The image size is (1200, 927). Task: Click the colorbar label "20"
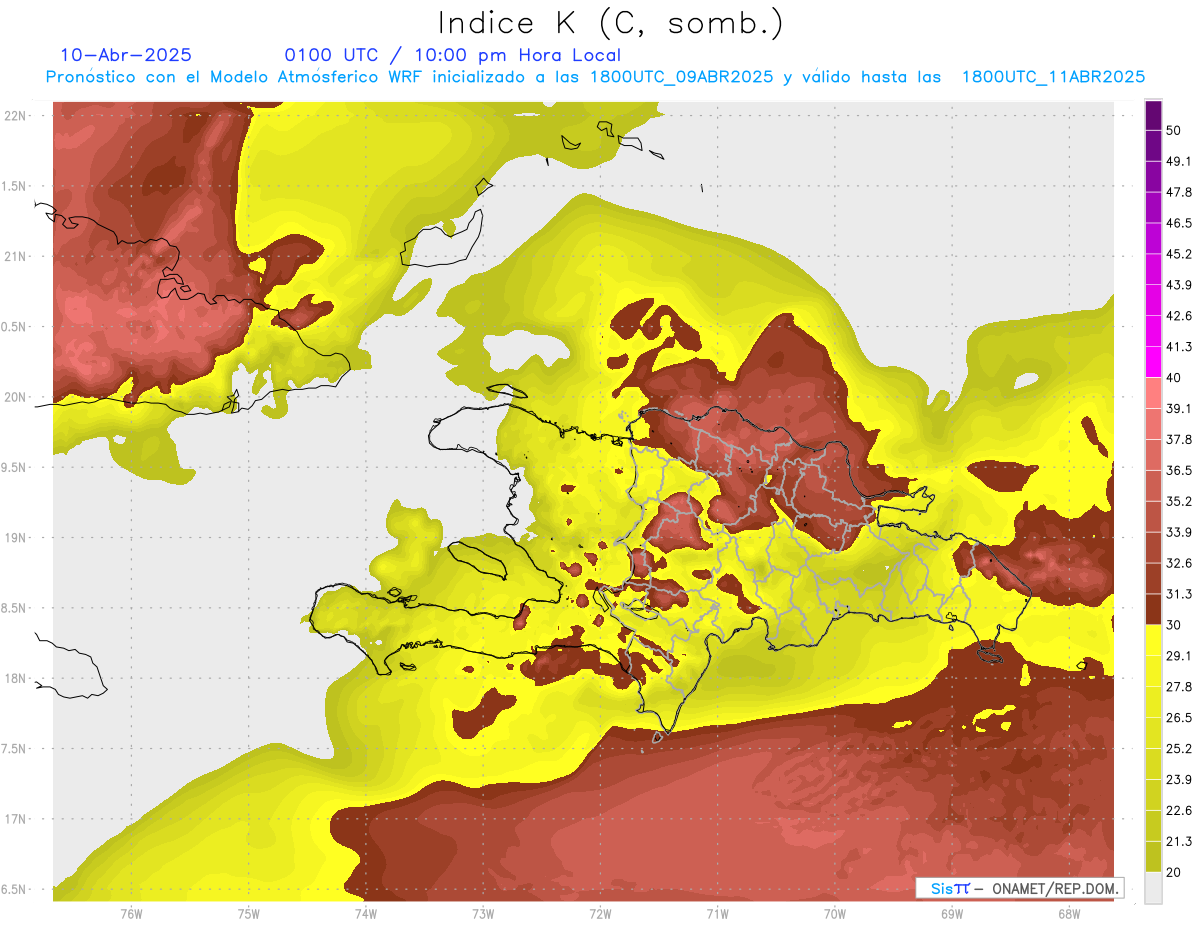click(1173, 873)
